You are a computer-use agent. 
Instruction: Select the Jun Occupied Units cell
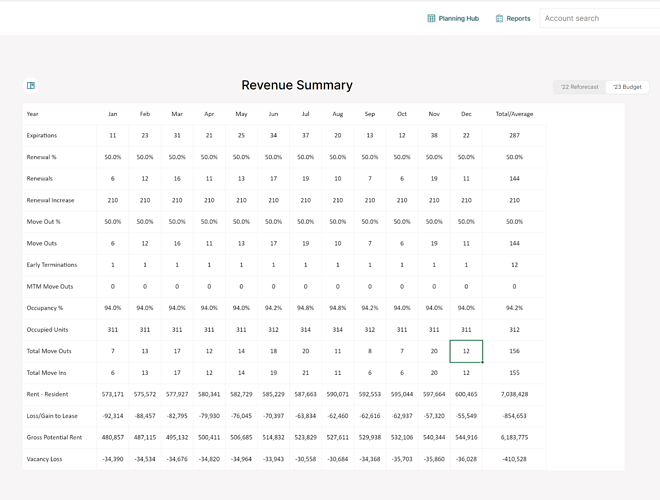[x=274, y=329]
